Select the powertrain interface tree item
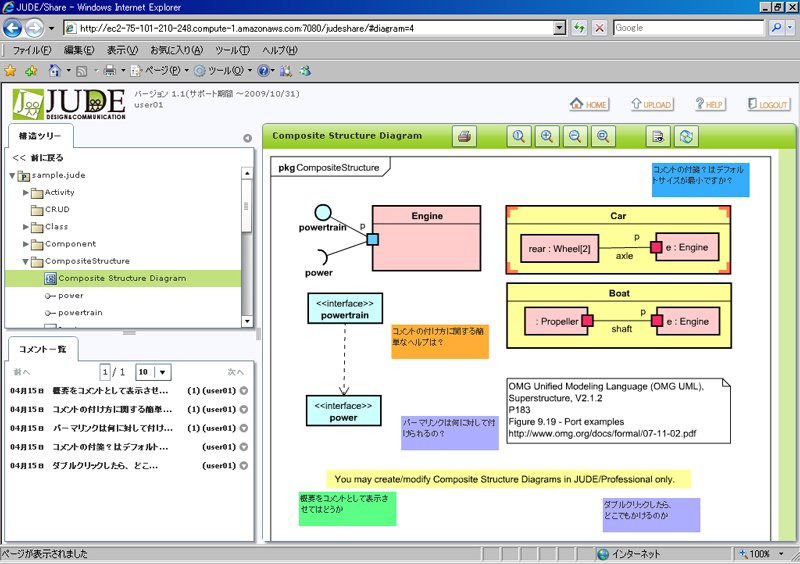Image resolution: width=800 pixels, height=564 pixels. (74, 313)
